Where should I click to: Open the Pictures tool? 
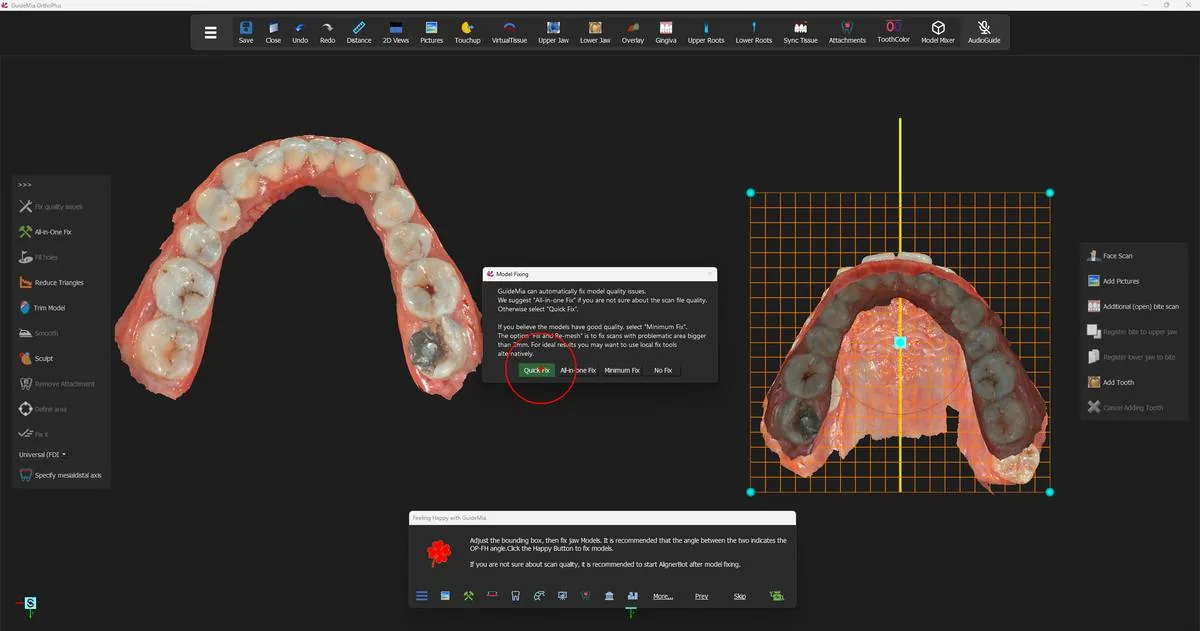[x=431, y=33]
